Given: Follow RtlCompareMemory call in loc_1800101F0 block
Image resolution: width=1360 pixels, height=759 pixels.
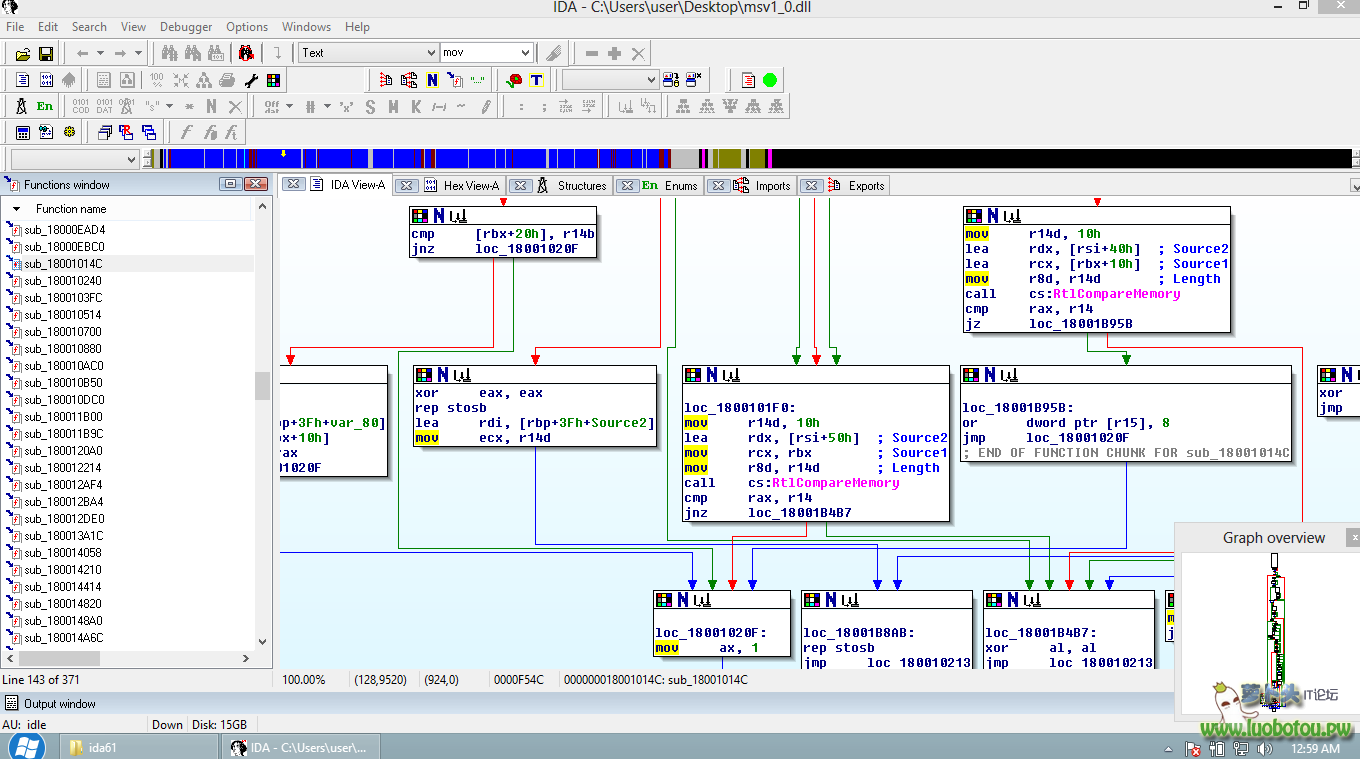Looking at the screenshot, I should (826, 483).
